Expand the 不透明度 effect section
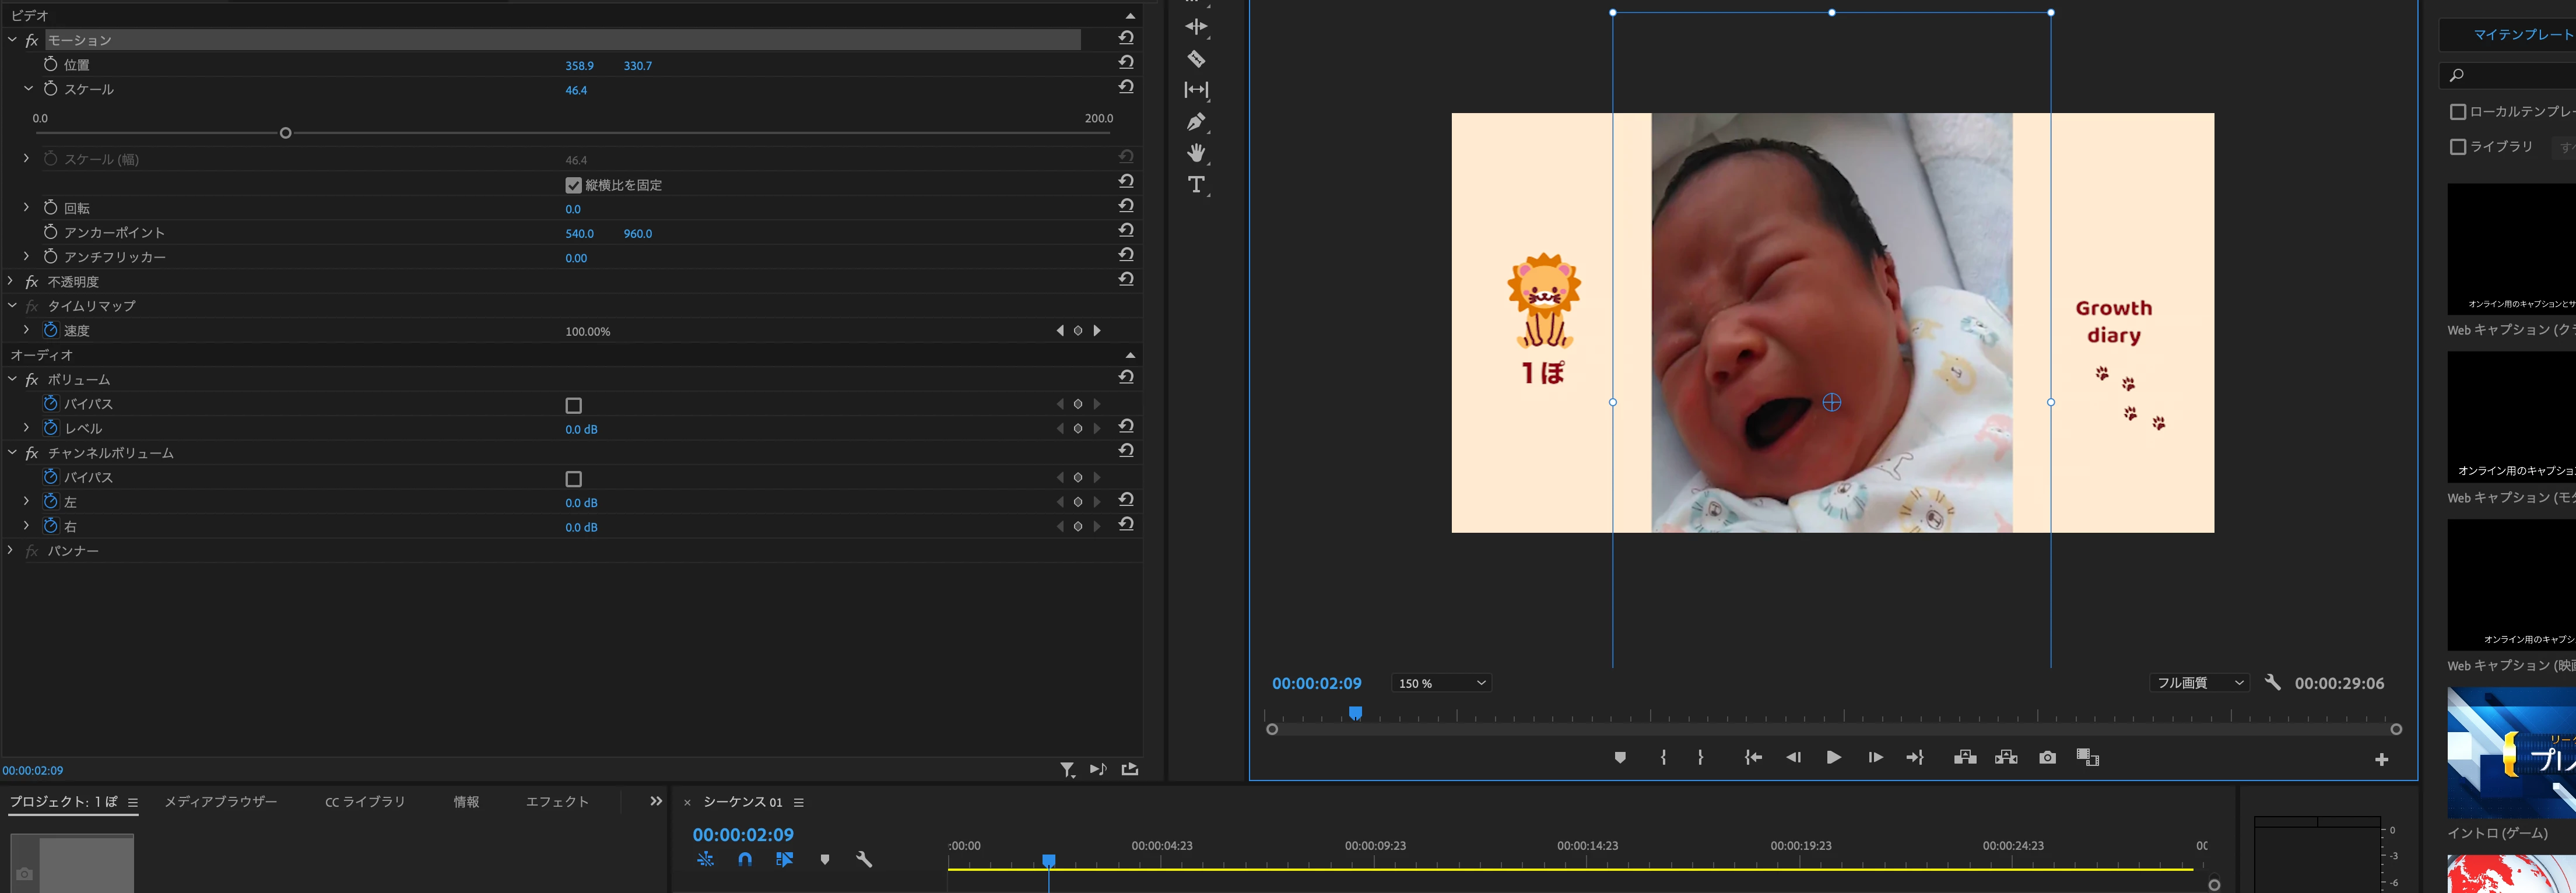The height and width of the screenshot is (893, 2576). click(11, 282)
